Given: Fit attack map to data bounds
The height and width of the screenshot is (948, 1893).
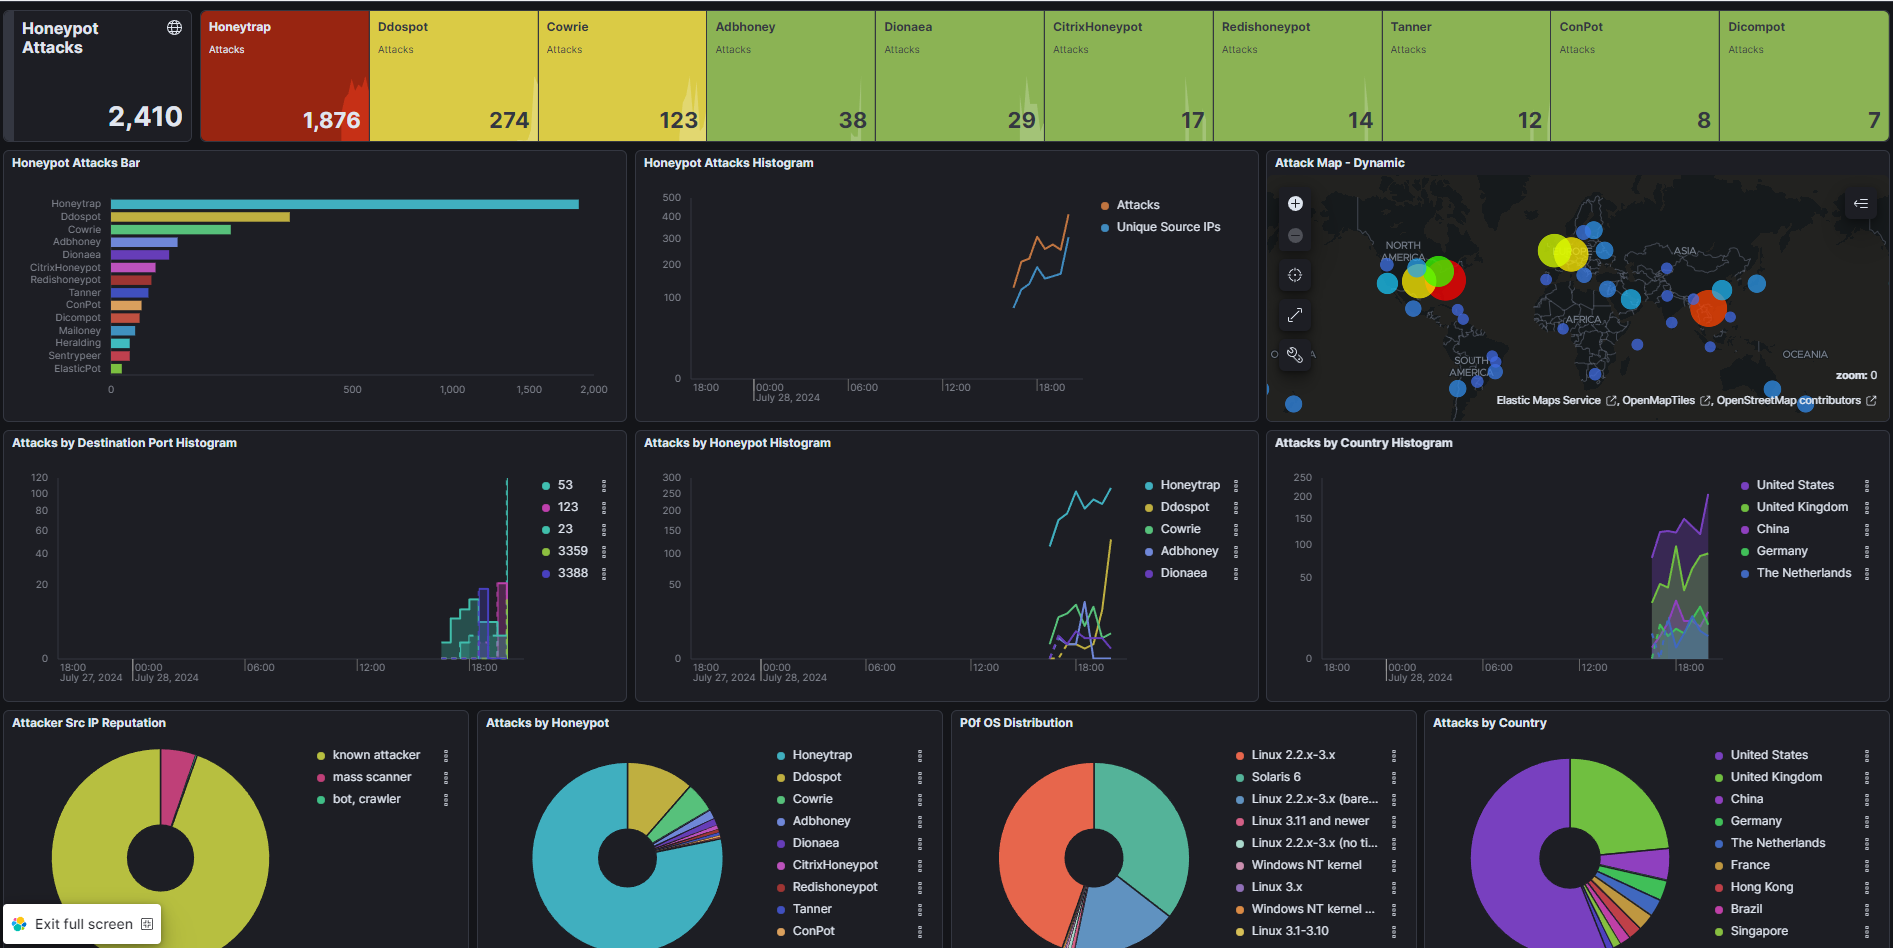Looking at the screenshot, I should point(1295,275).
